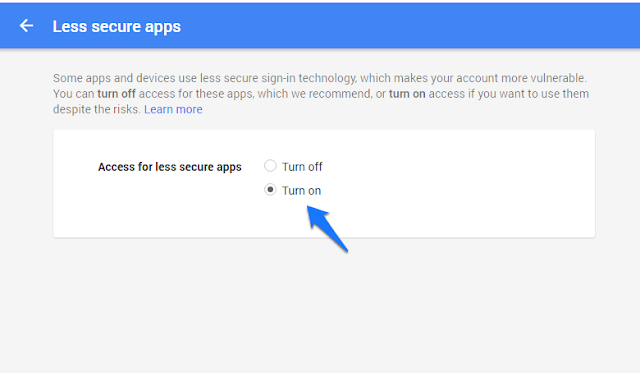640x373 pixels.
Task: Select the Turn on radio button
Action: (270, 190)
